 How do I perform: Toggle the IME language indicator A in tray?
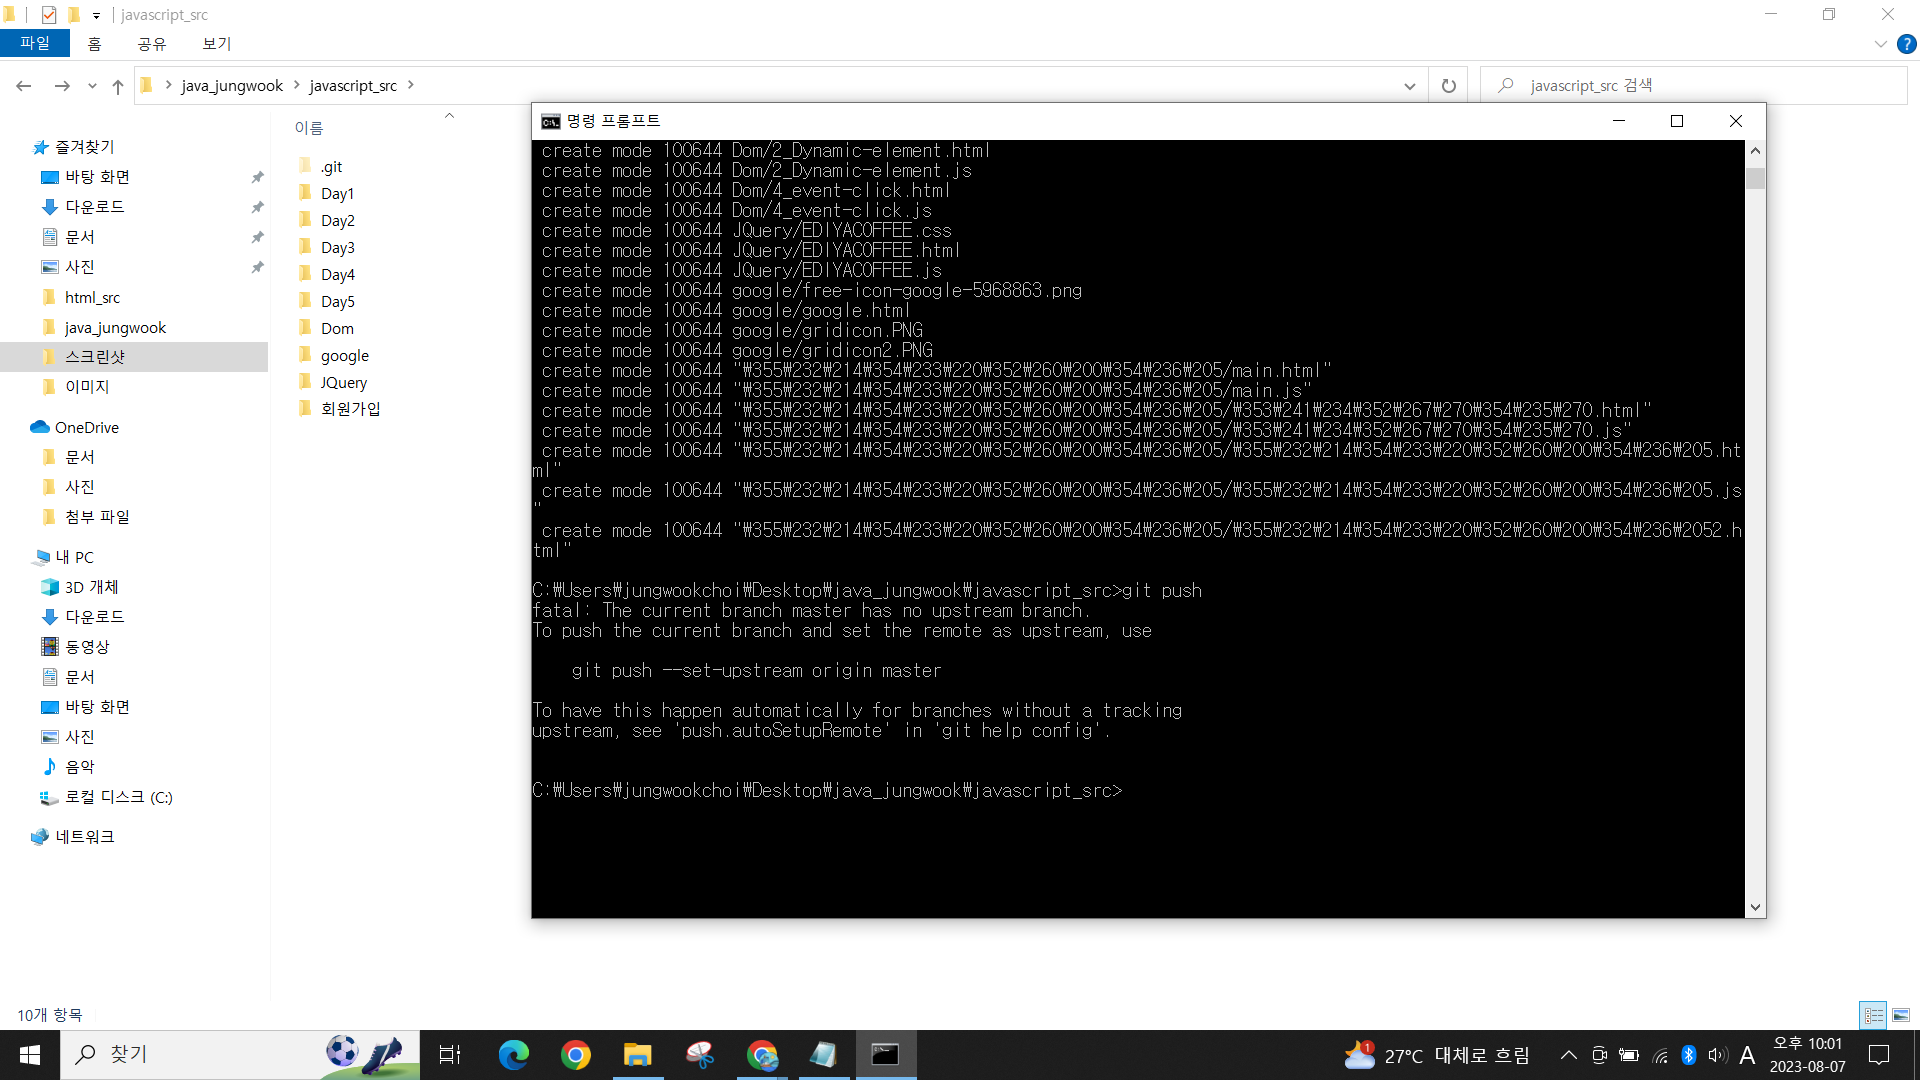point(1747,1055)
